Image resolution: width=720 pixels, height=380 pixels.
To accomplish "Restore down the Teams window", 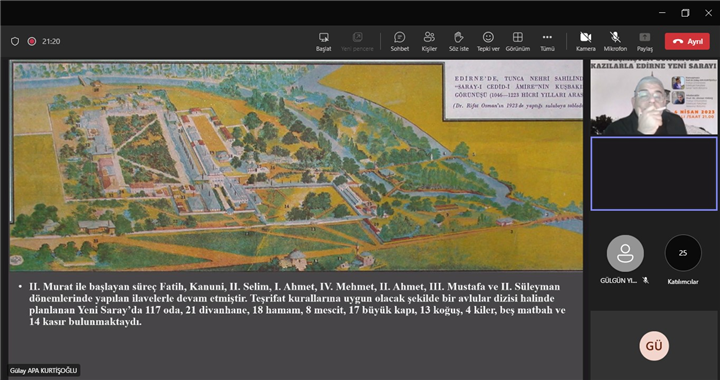I will [685, 13].
